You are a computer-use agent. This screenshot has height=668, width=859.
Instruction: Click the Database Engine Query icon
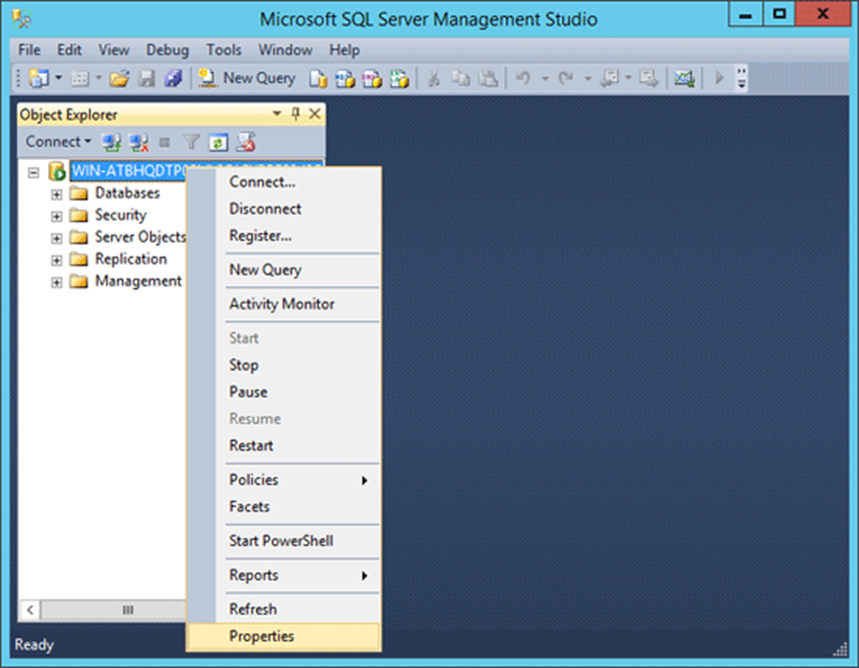(319, 78)
